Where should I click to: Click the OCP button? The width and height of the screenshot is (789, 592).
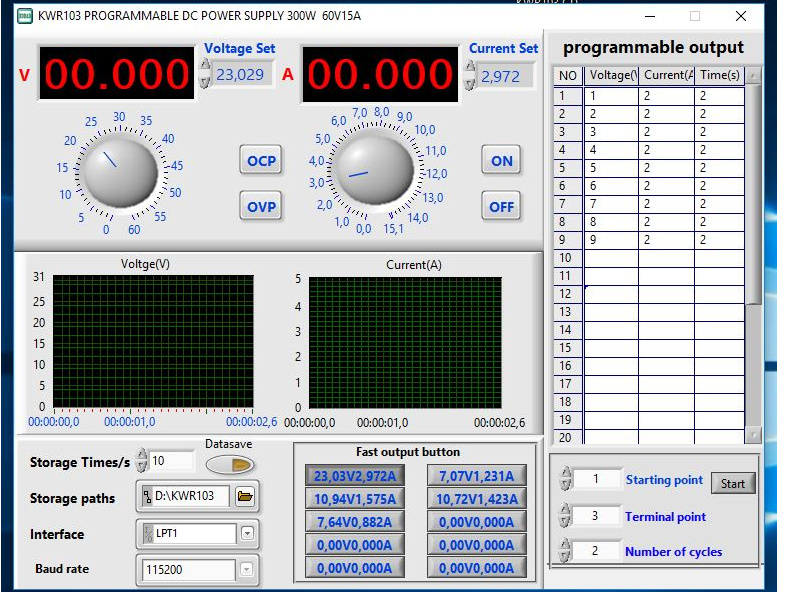[261, 161]
